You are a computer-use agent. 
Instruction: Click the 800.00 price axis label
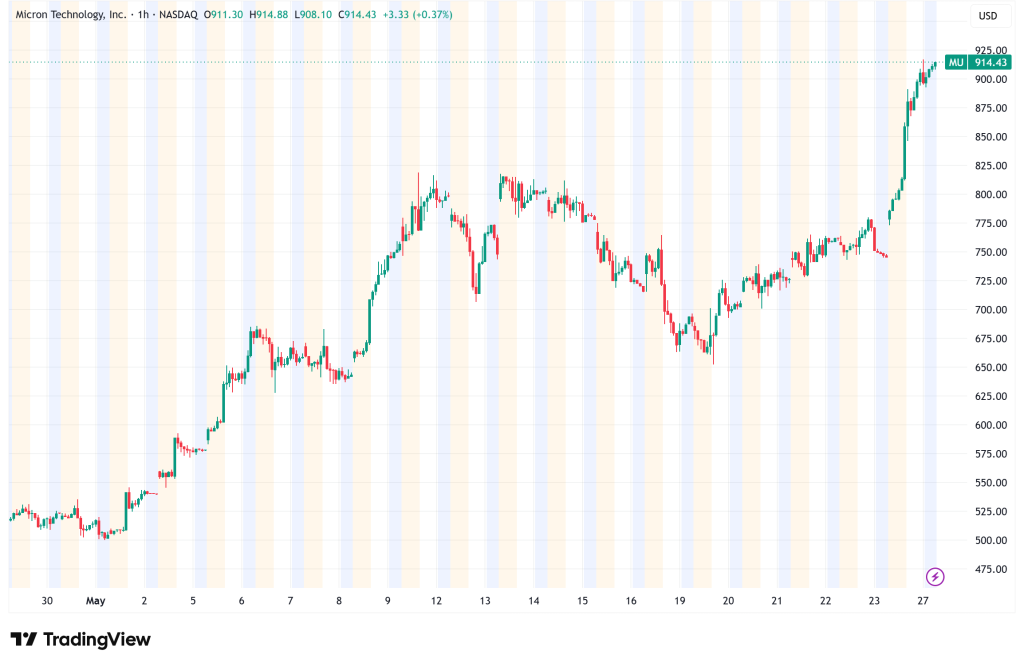pos(991,194)
